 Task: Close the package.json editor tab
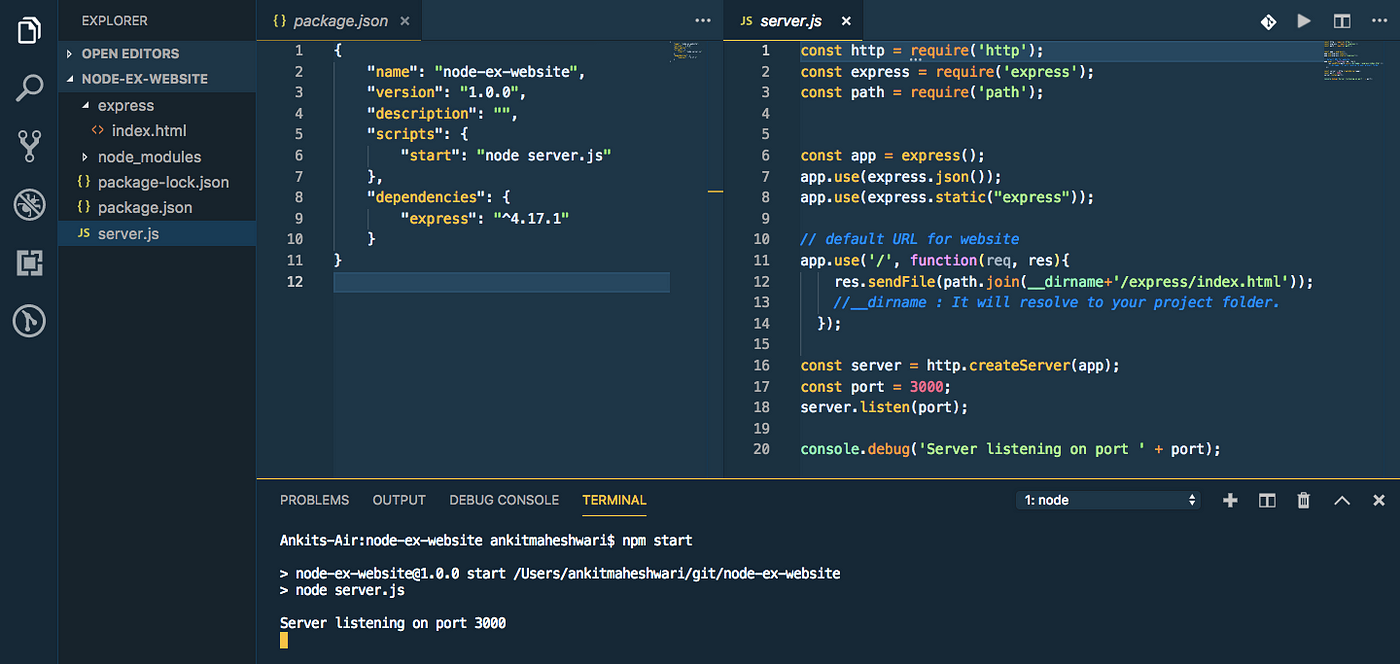click(x=405, y=21)
